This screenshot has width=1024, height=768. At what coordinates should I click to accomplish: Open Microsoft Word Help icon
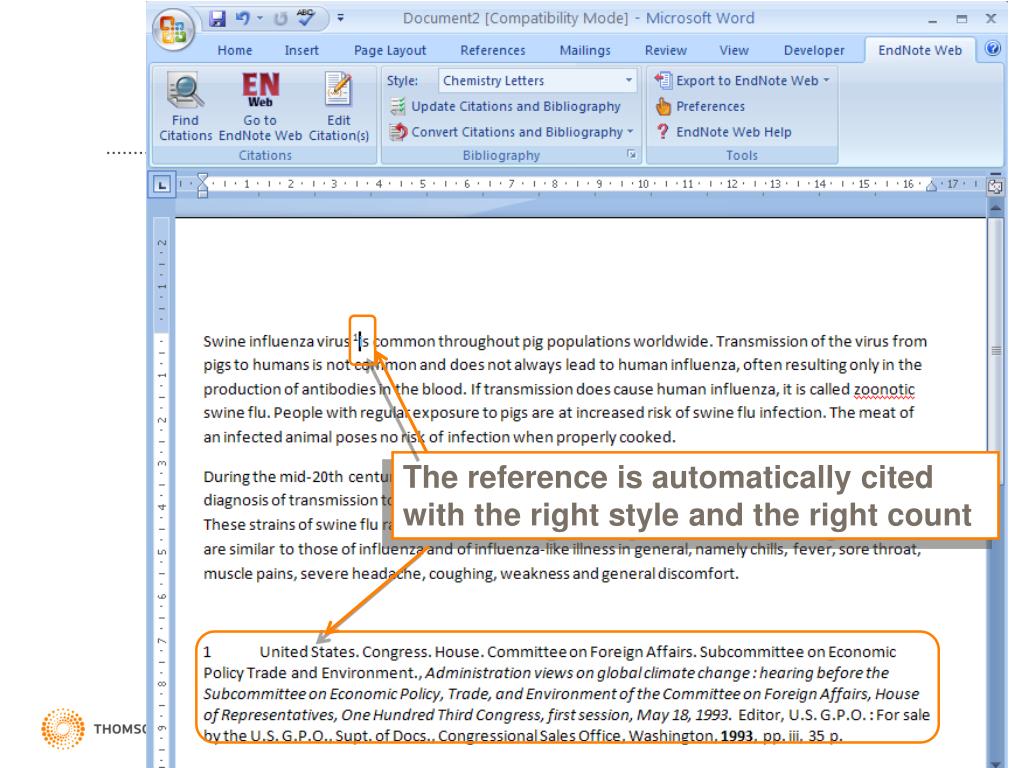tap(993, 49)
